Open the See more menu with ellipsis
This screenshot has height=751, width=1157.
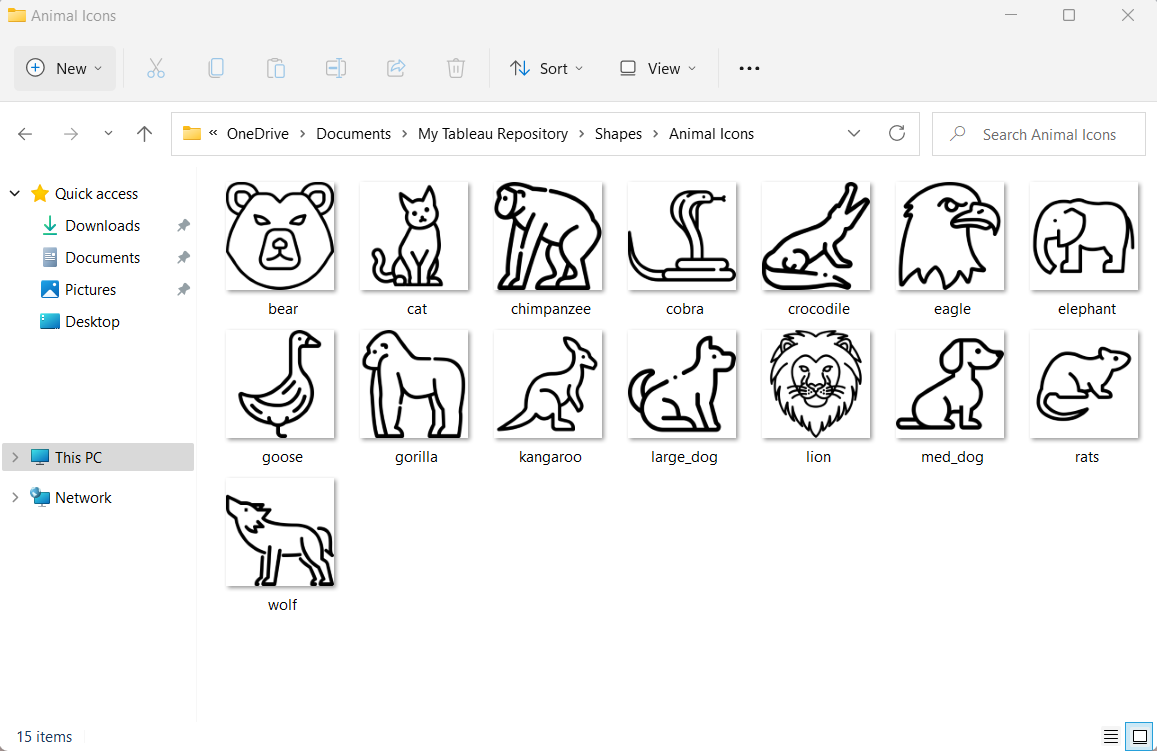click(x=749, y=68)
